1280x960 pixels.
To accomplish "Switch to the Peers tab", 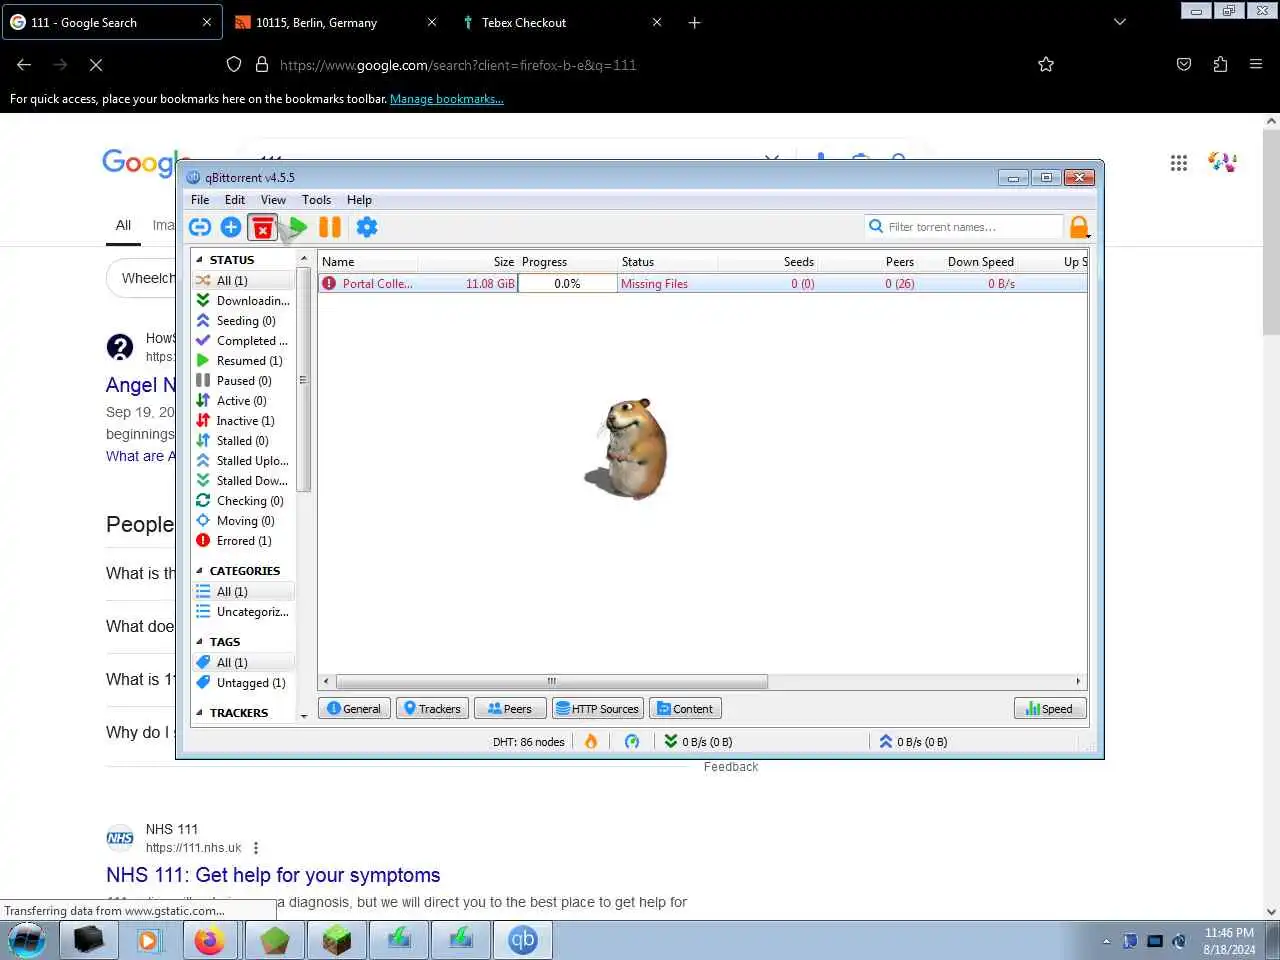I will (510, 709).
